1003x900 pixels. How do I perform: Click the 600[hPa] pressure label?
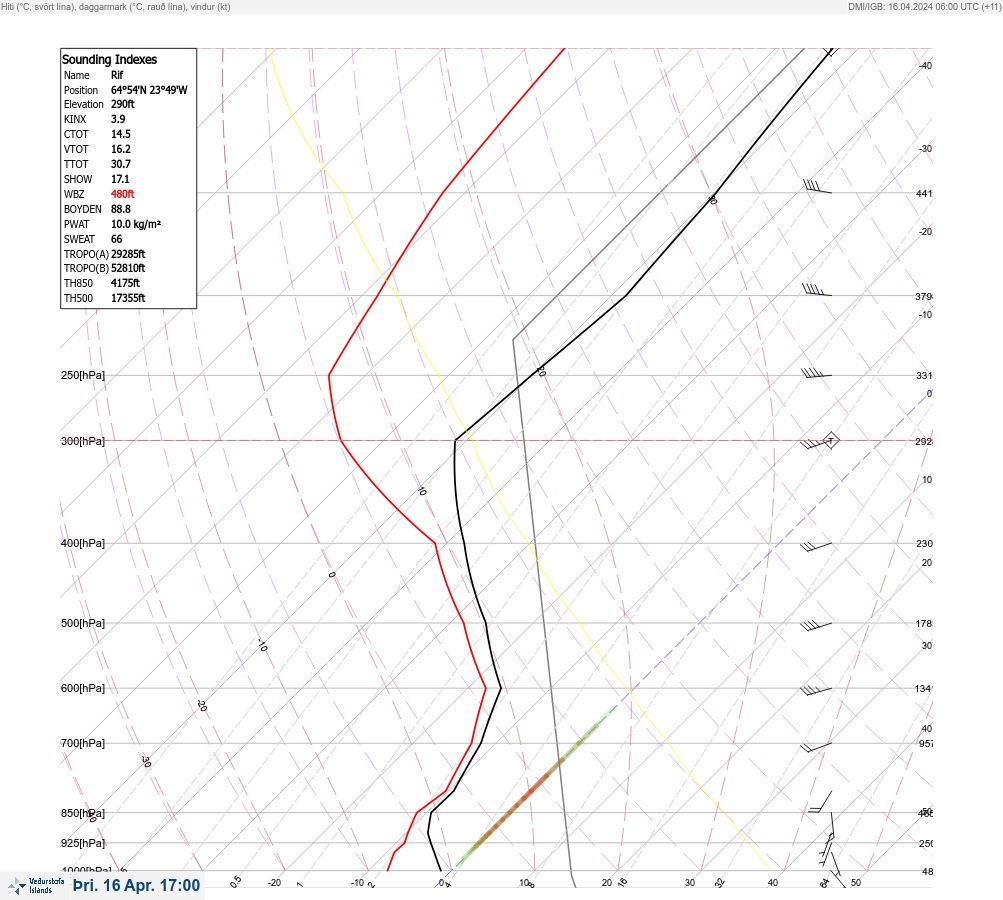[x=83, y=688]
